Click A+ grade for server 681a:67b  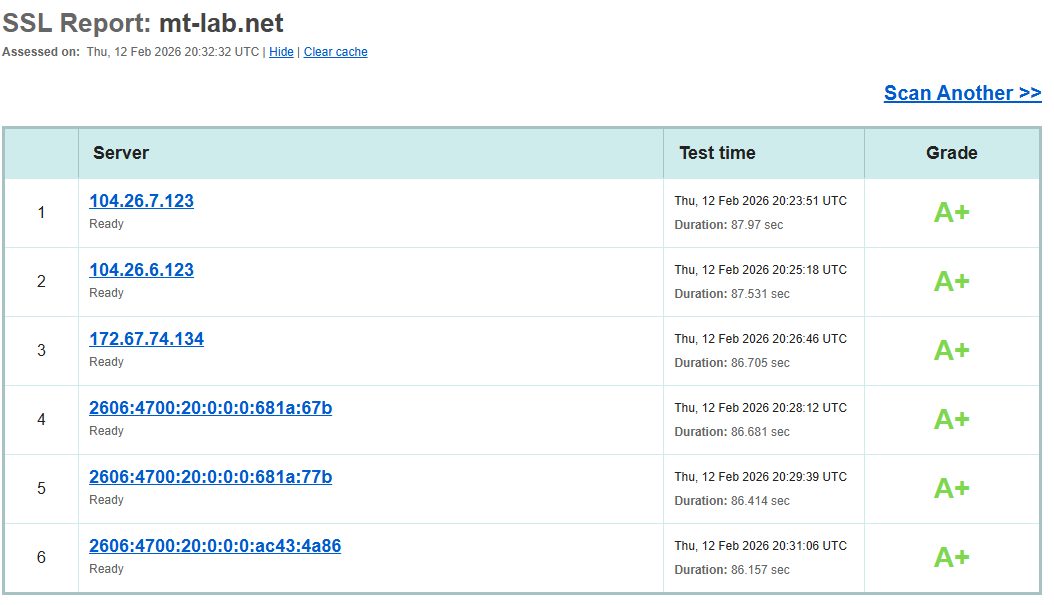coord(952,419)
